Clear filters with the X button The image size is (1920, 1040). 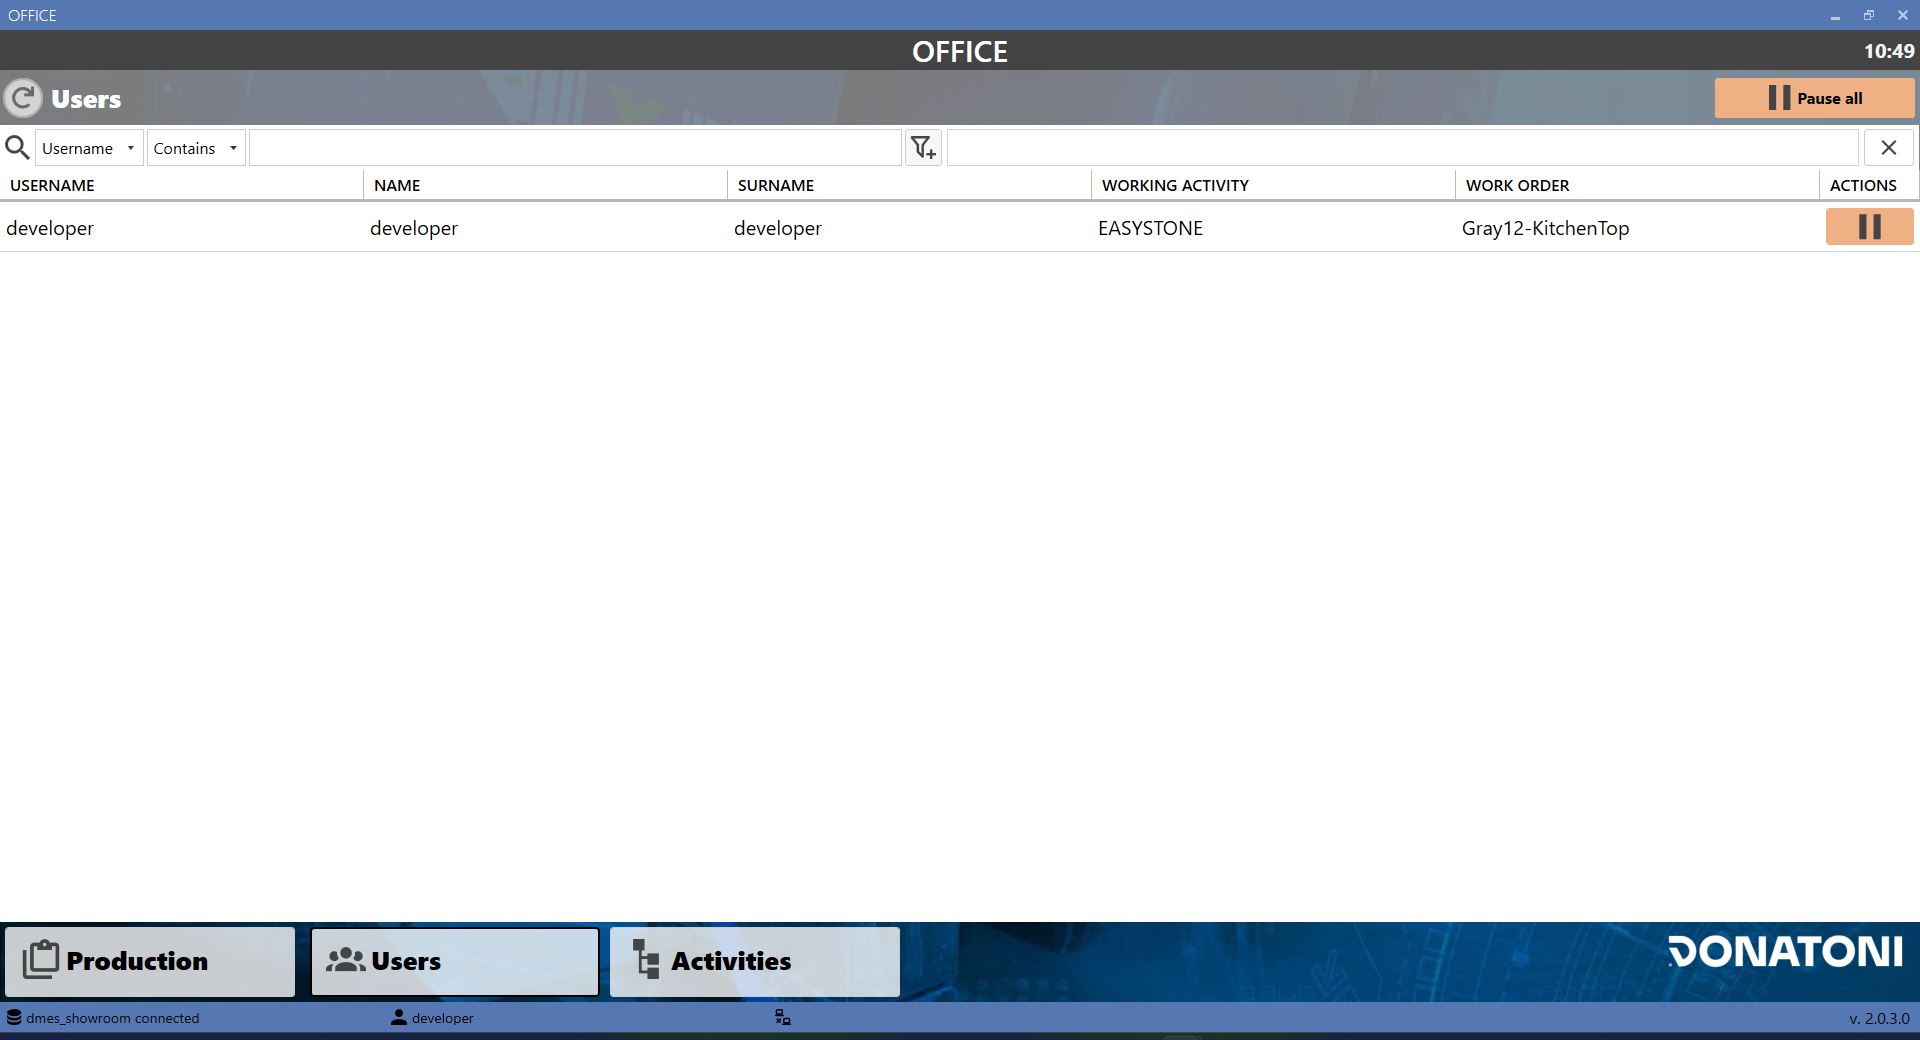[1888, 148]
